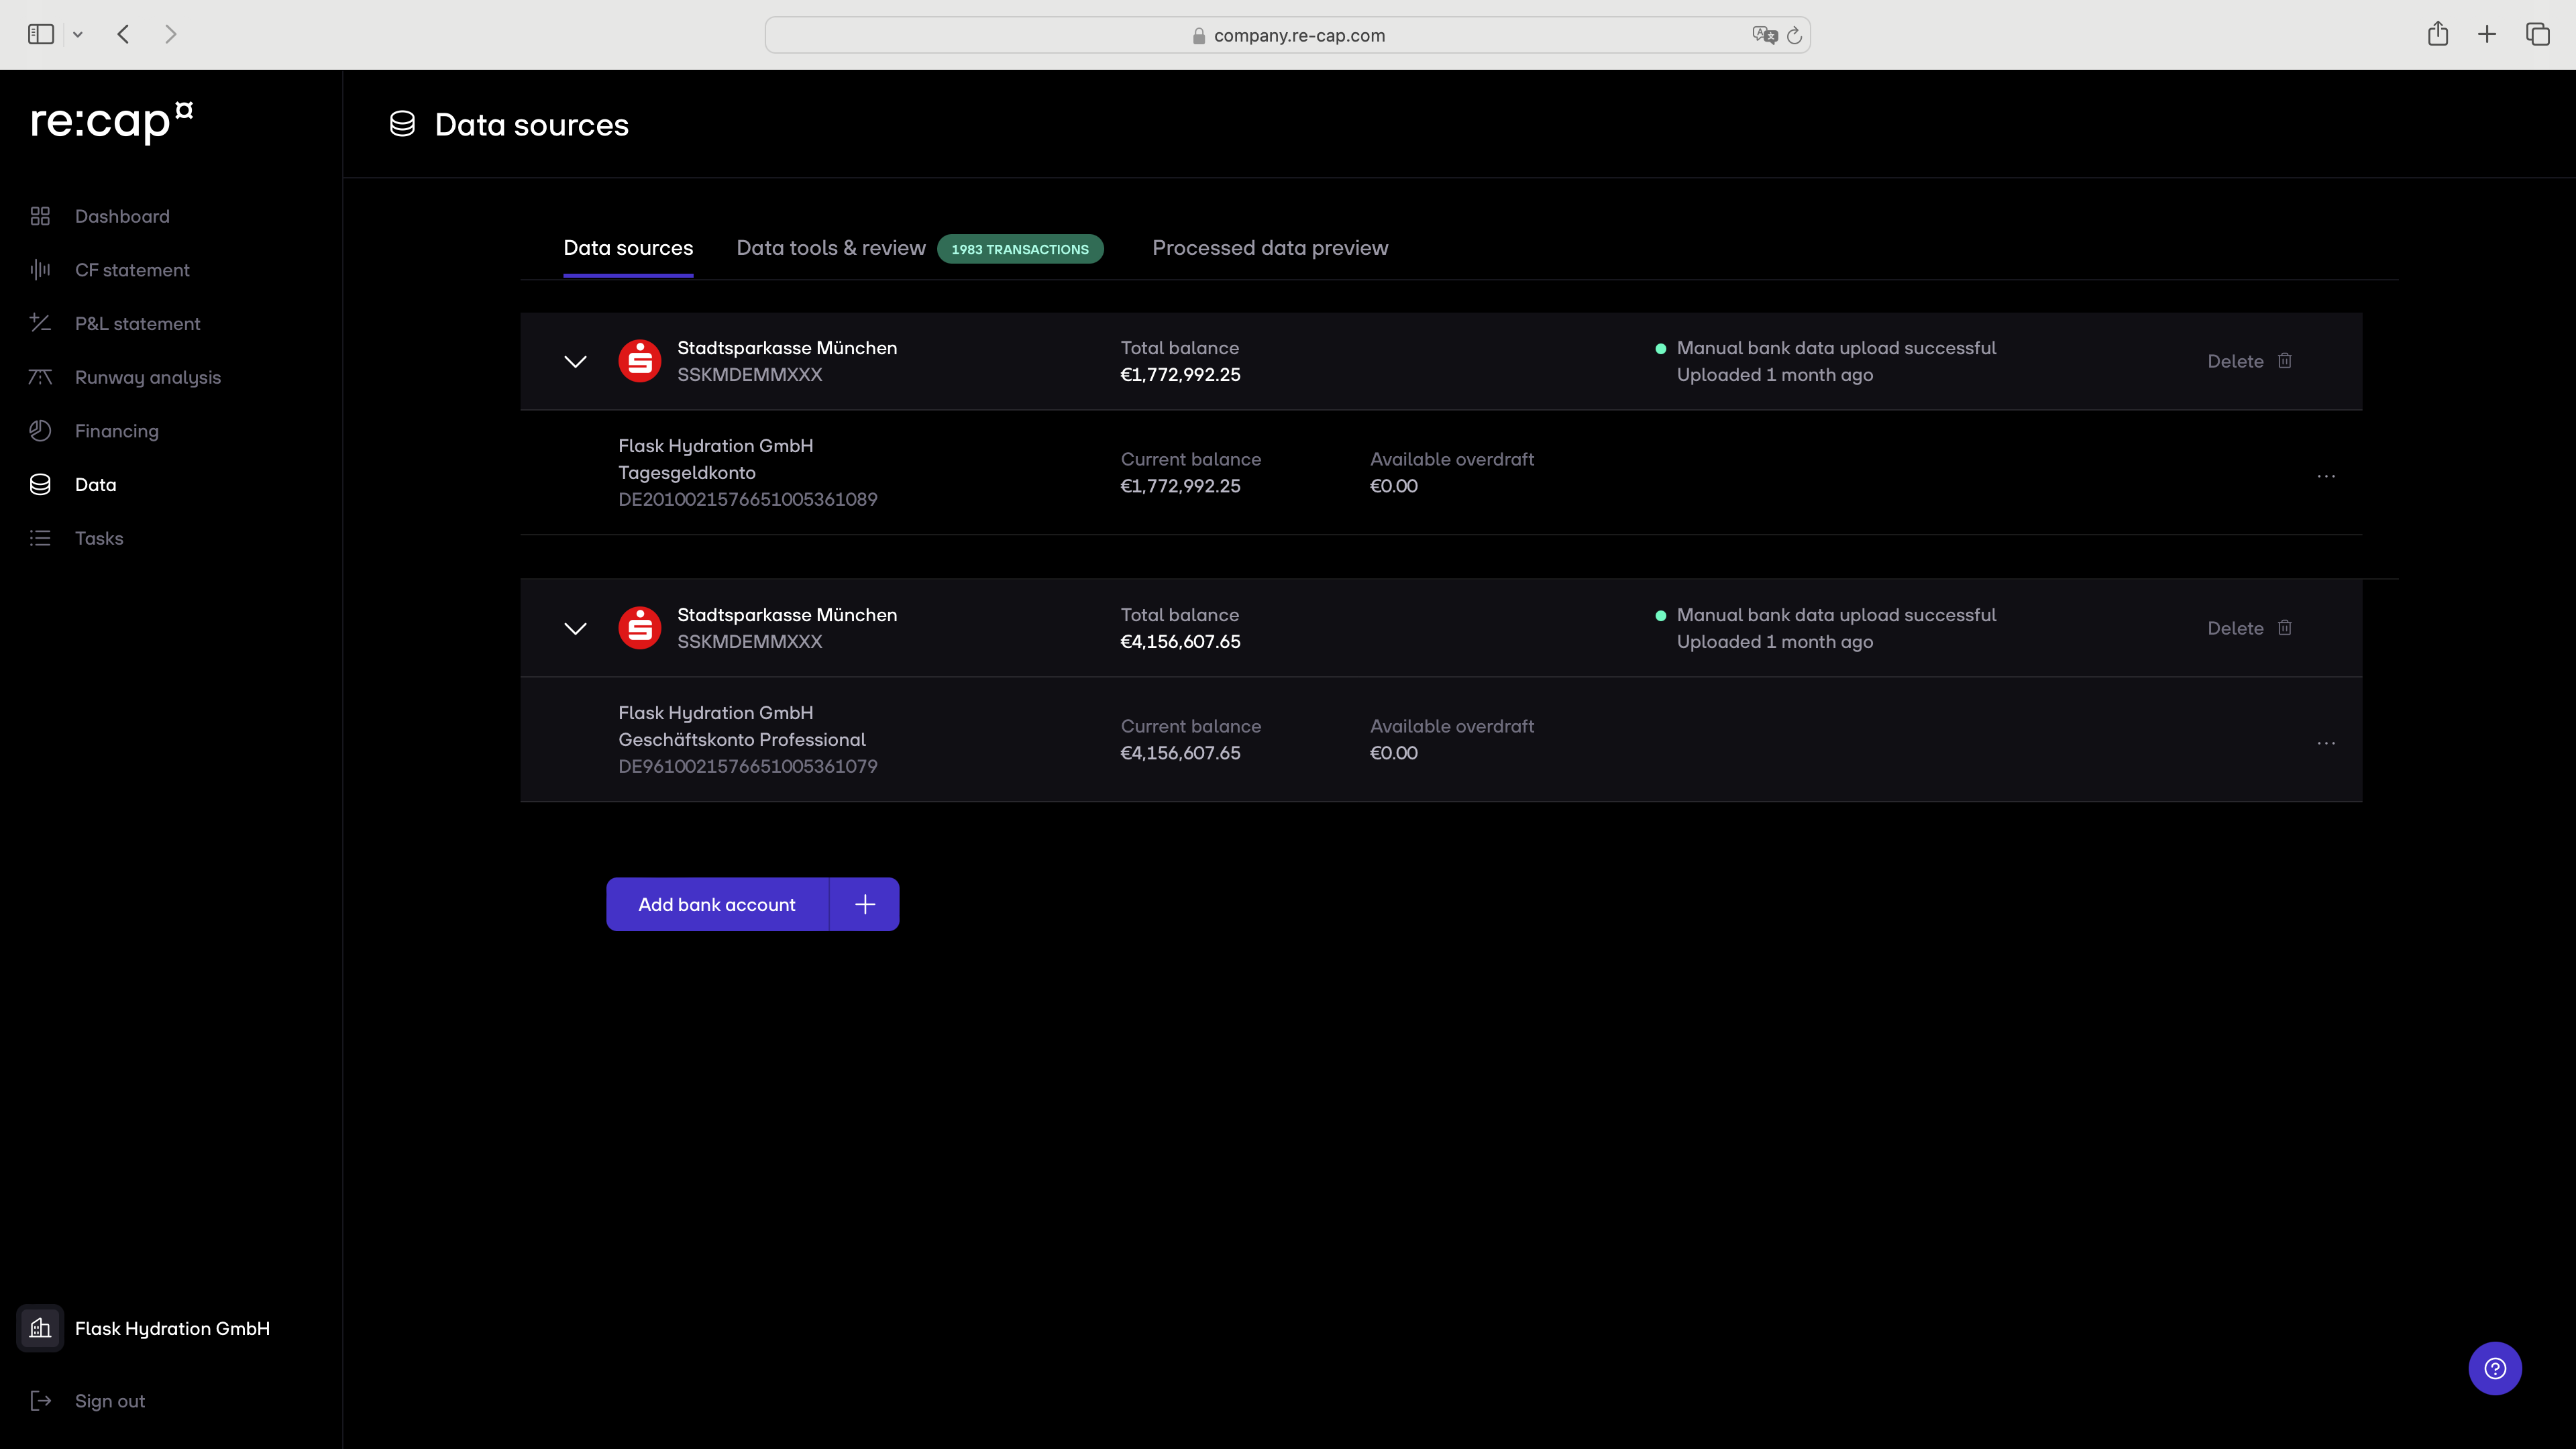Viewport: 2576px width, 1449px height.
Task: Click the browser address bar
Action: click(x=1288, y=35)
